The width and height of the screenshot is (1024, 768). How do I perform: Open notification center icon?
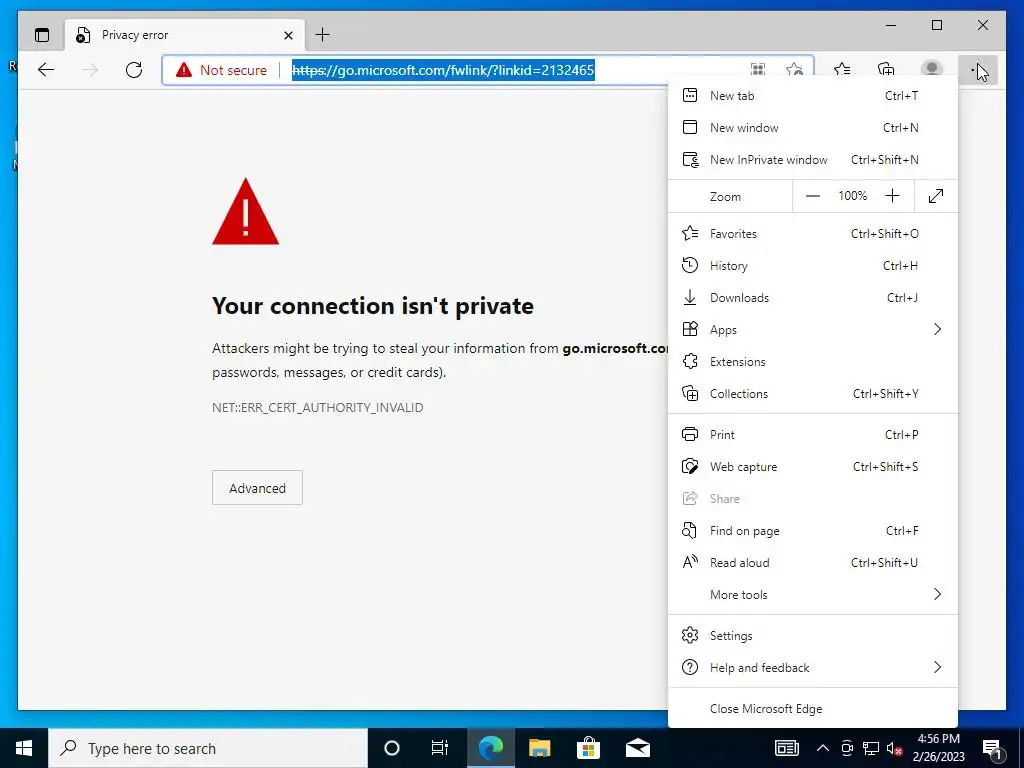coord(992,748)
